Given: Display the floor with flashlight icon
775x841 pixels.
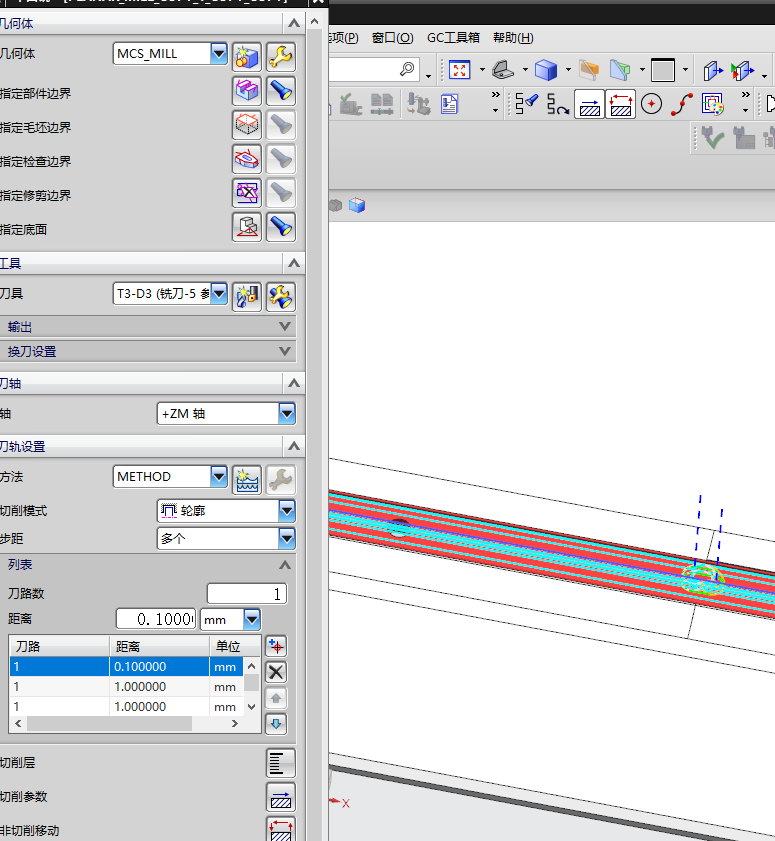Looking at the screenshot, I should pyautogui.click(x=281, y=227).
